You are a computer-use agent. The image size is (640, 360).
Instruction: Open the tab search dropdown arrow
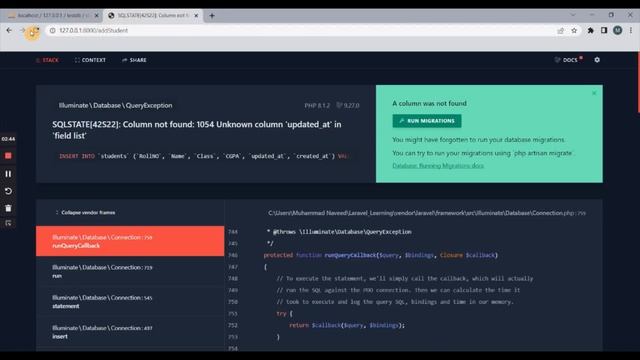[573, 15]
